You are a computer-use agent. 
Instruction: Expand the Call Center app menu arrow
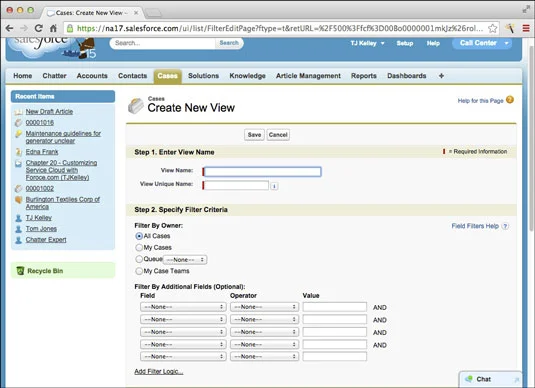coord(506,43)
